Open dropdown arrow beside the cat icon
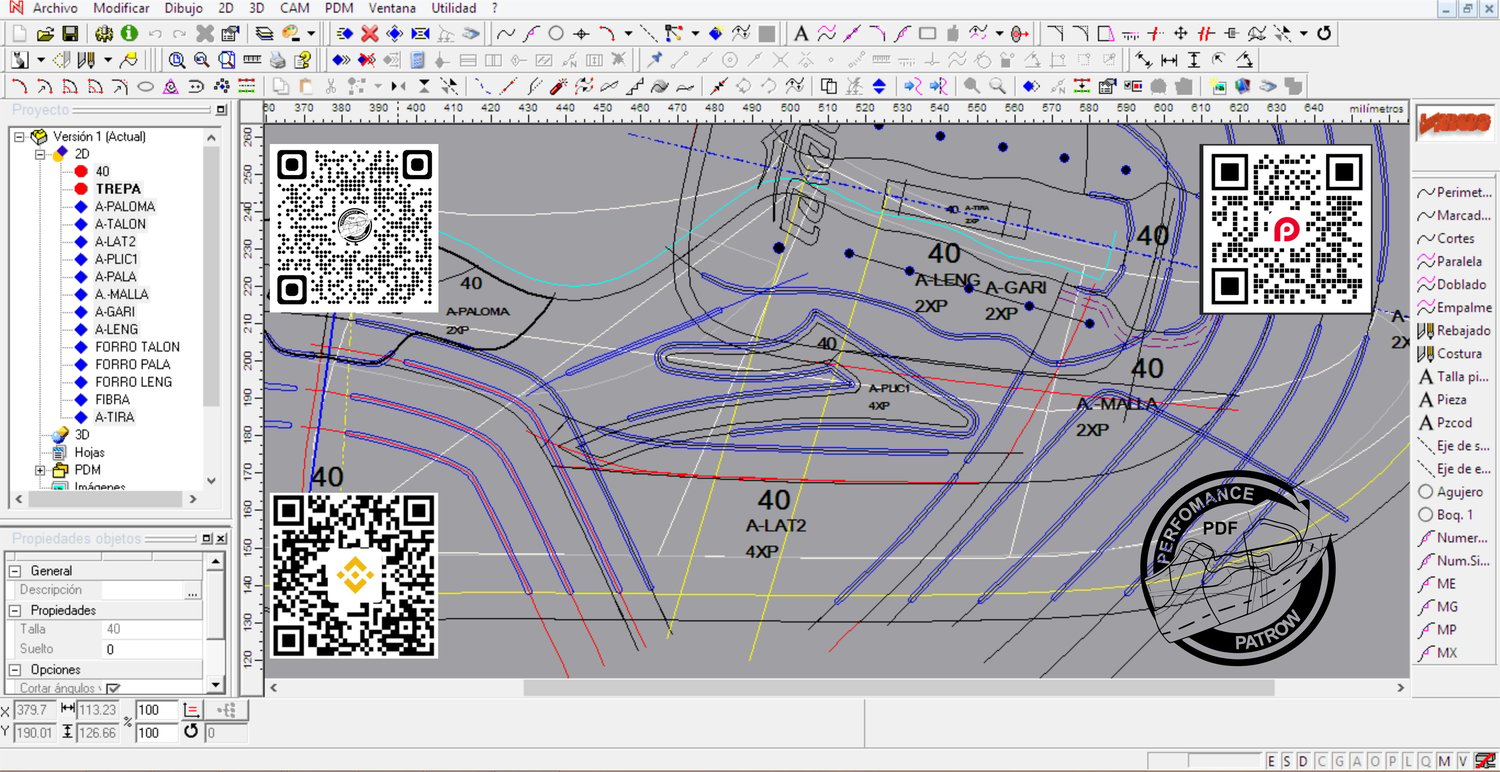 40,59
